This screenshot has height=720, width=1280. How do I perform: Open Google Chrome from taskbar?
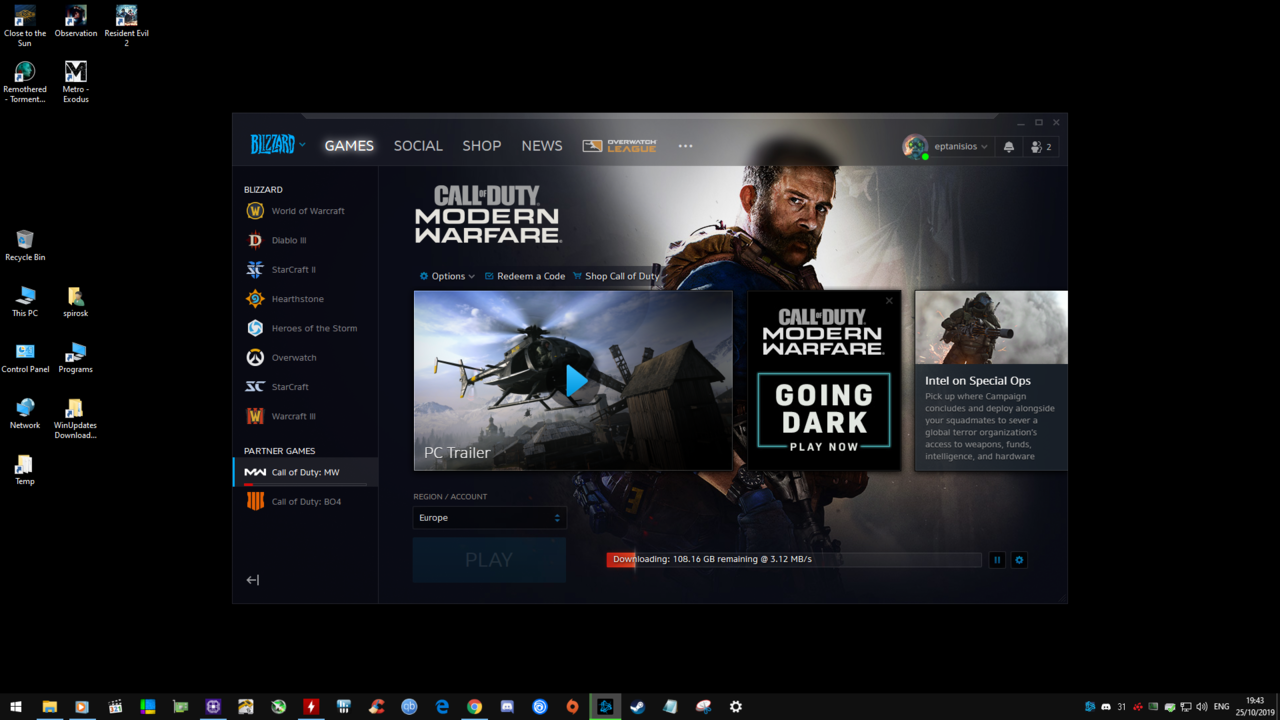pyautogui.click(x=474, y=706)
